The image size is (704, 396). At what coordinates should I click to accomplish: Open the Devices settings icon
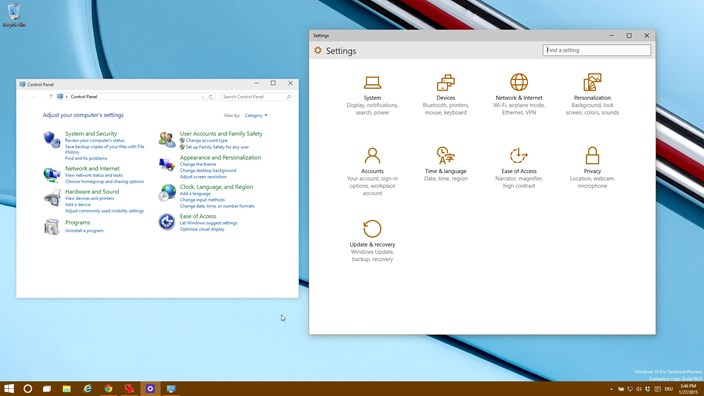[445, 83]
